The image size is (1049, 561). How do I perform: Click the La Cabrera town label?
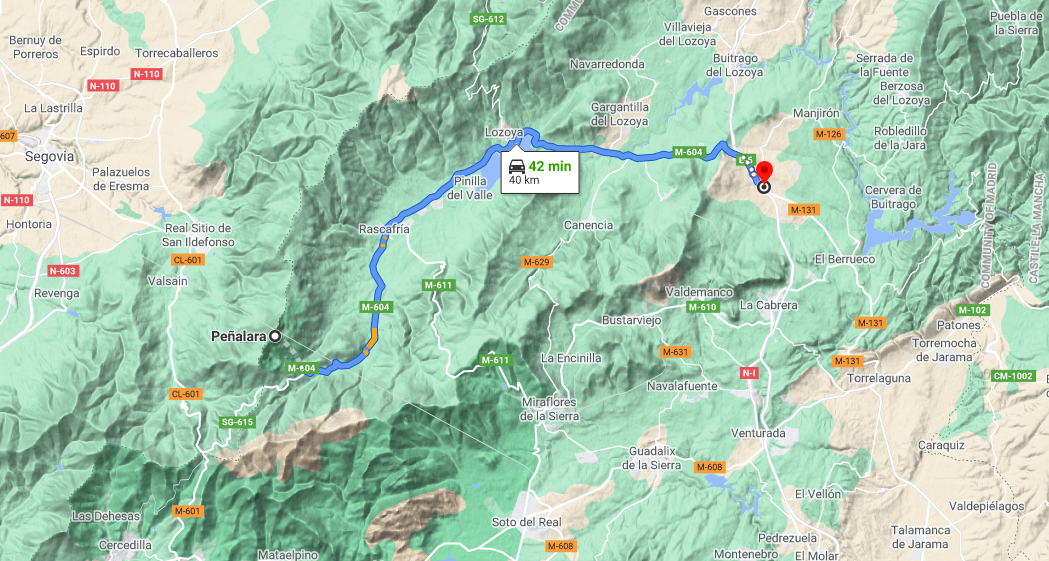pos(769,305)
